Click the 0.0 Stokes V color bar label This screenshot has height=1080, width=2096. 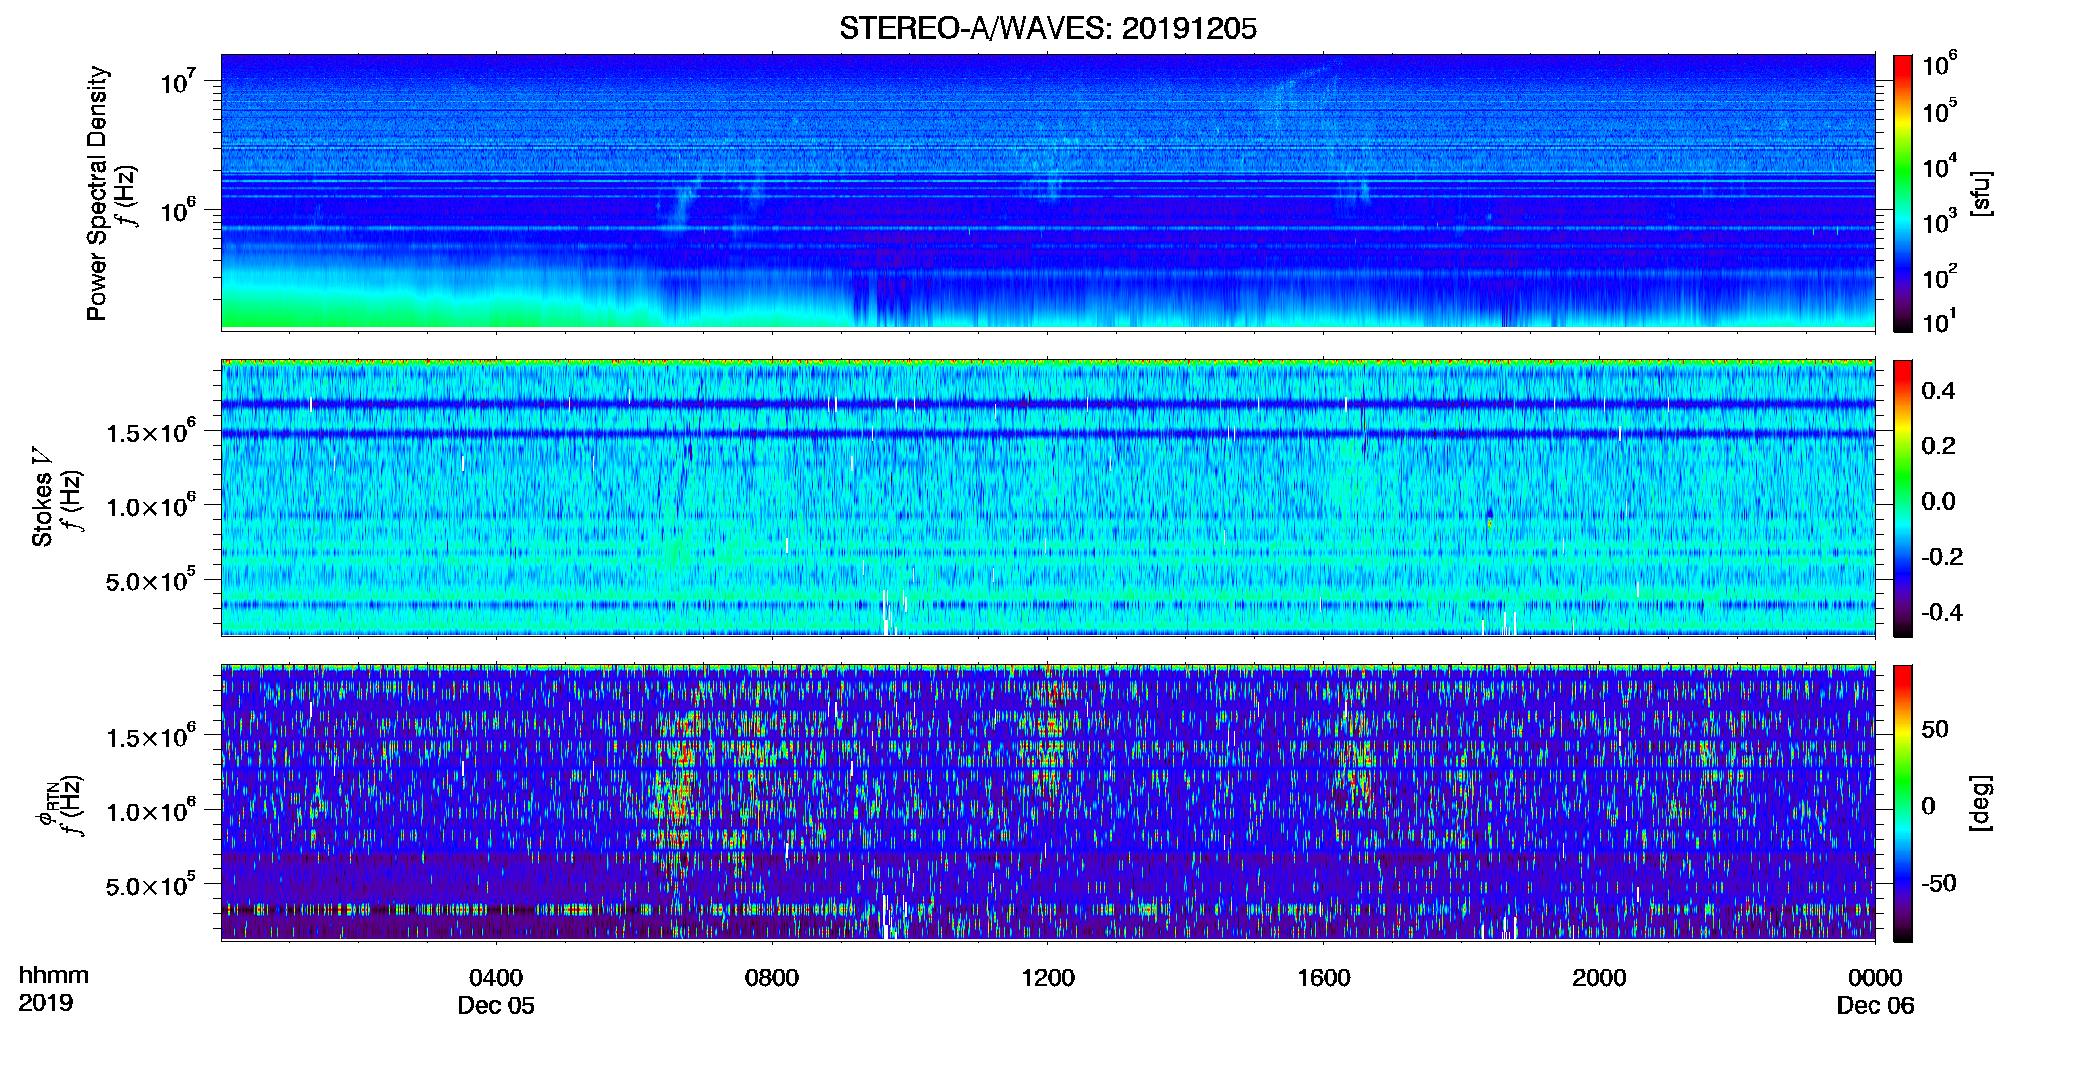pos(1938,501)
